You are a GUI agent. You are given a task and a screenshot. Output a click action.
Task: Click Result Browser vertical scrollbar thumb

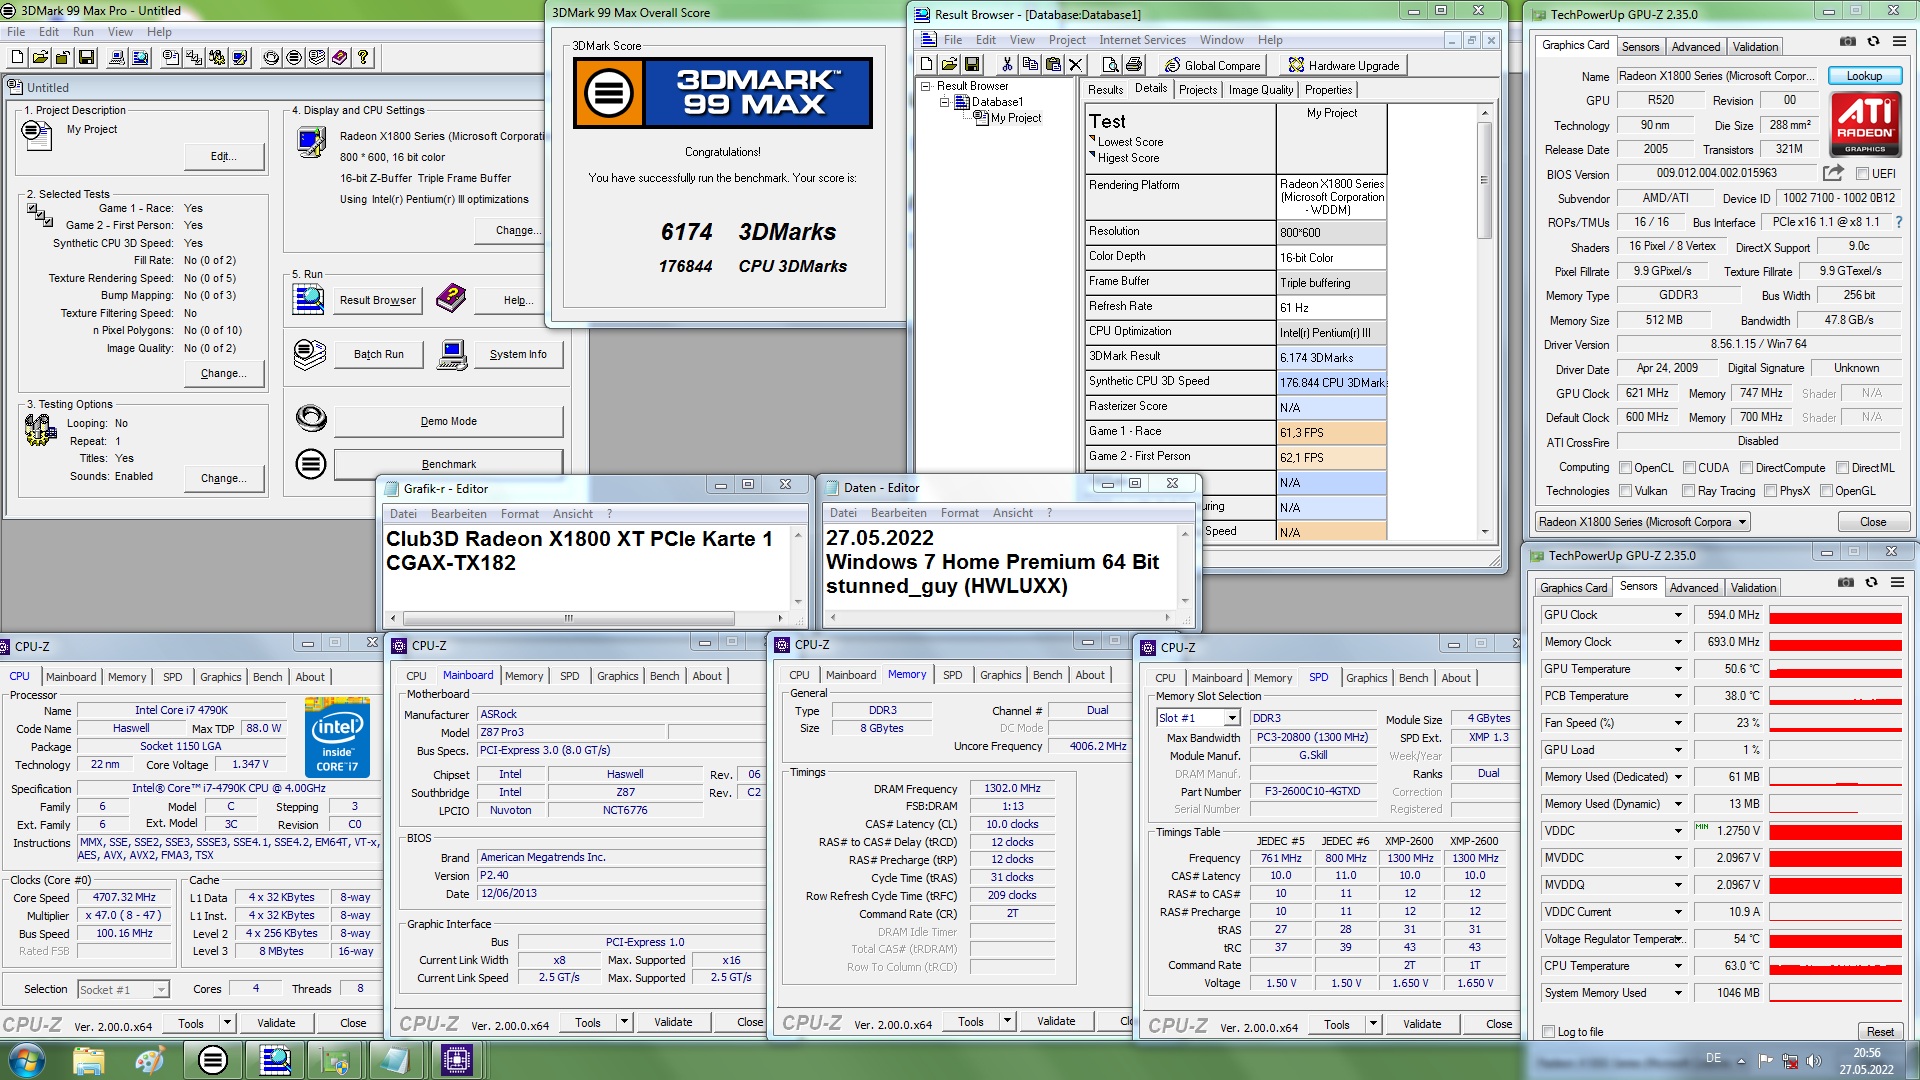[1484, 180]
